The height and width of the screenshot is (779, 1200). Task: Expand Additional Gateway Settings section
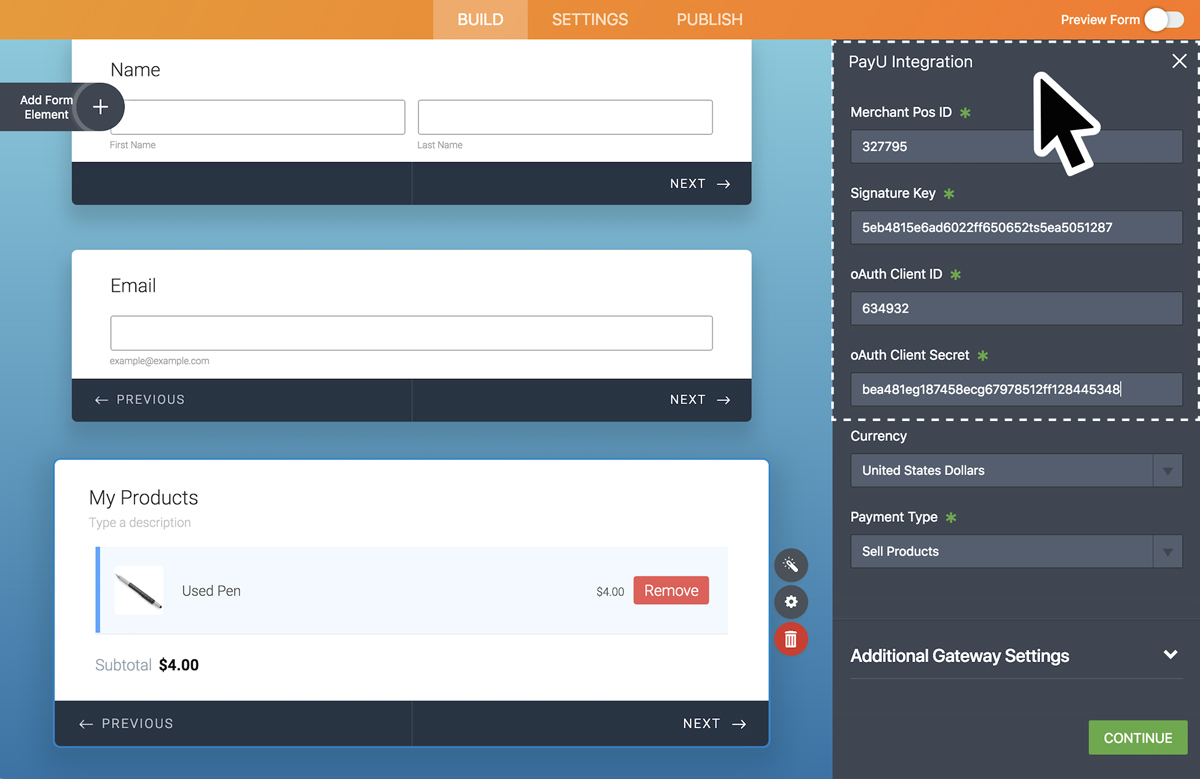point(1016,656)
